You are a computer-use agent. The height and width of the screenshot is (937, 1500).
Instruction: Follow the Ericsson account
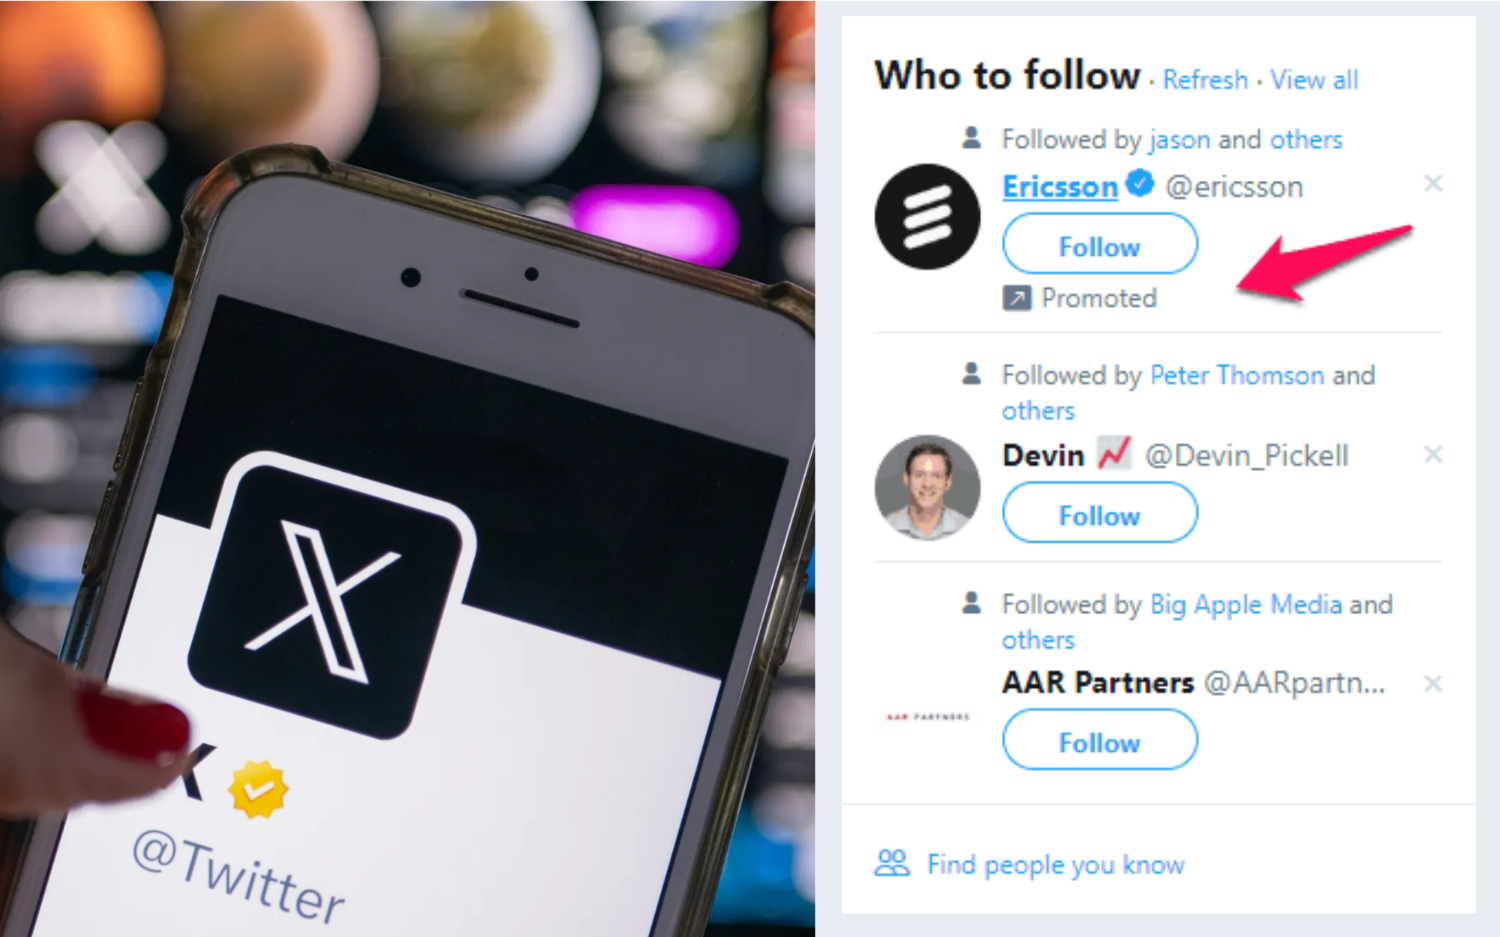point(1100,244)
